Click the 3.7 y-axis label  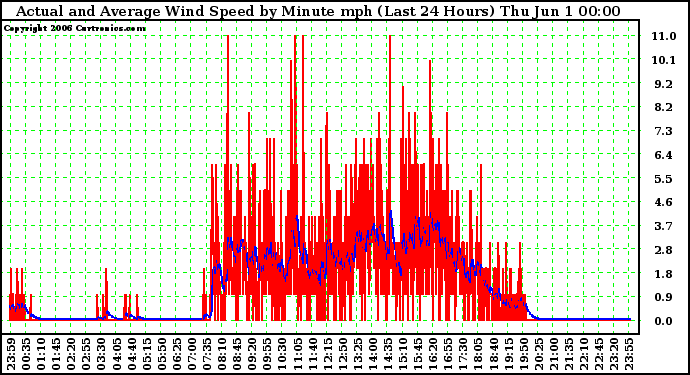point(664,226)
